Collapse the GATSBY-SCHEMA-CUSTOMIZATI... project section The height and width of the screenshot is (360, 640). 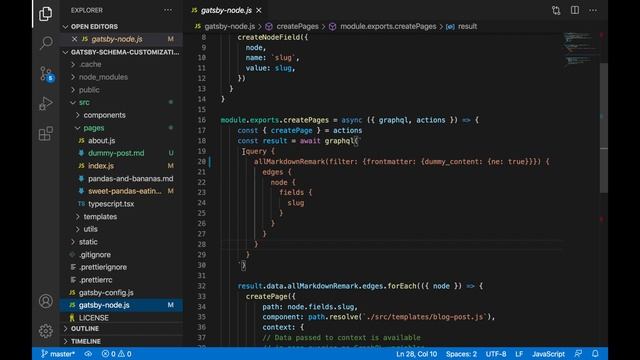point(121,52)
